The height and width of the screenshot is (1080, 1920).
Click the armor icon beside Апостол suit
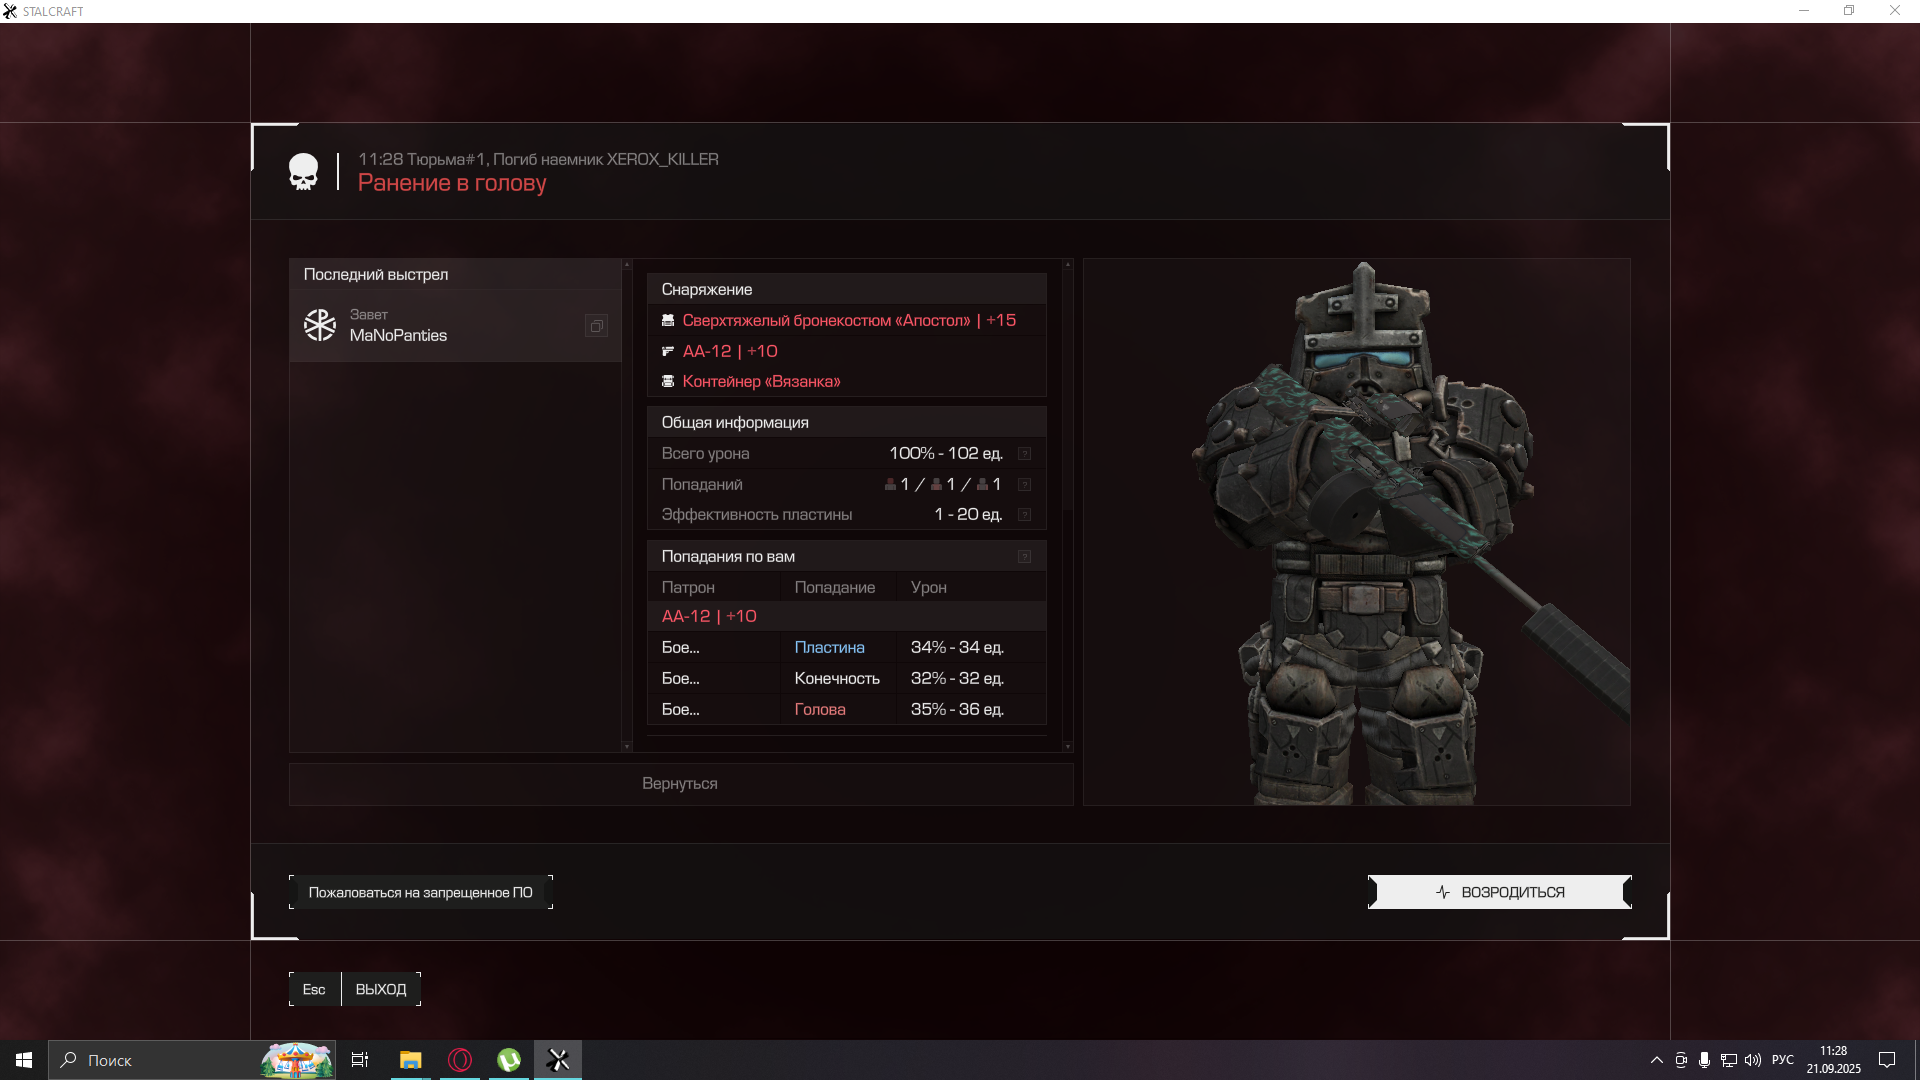668,321
